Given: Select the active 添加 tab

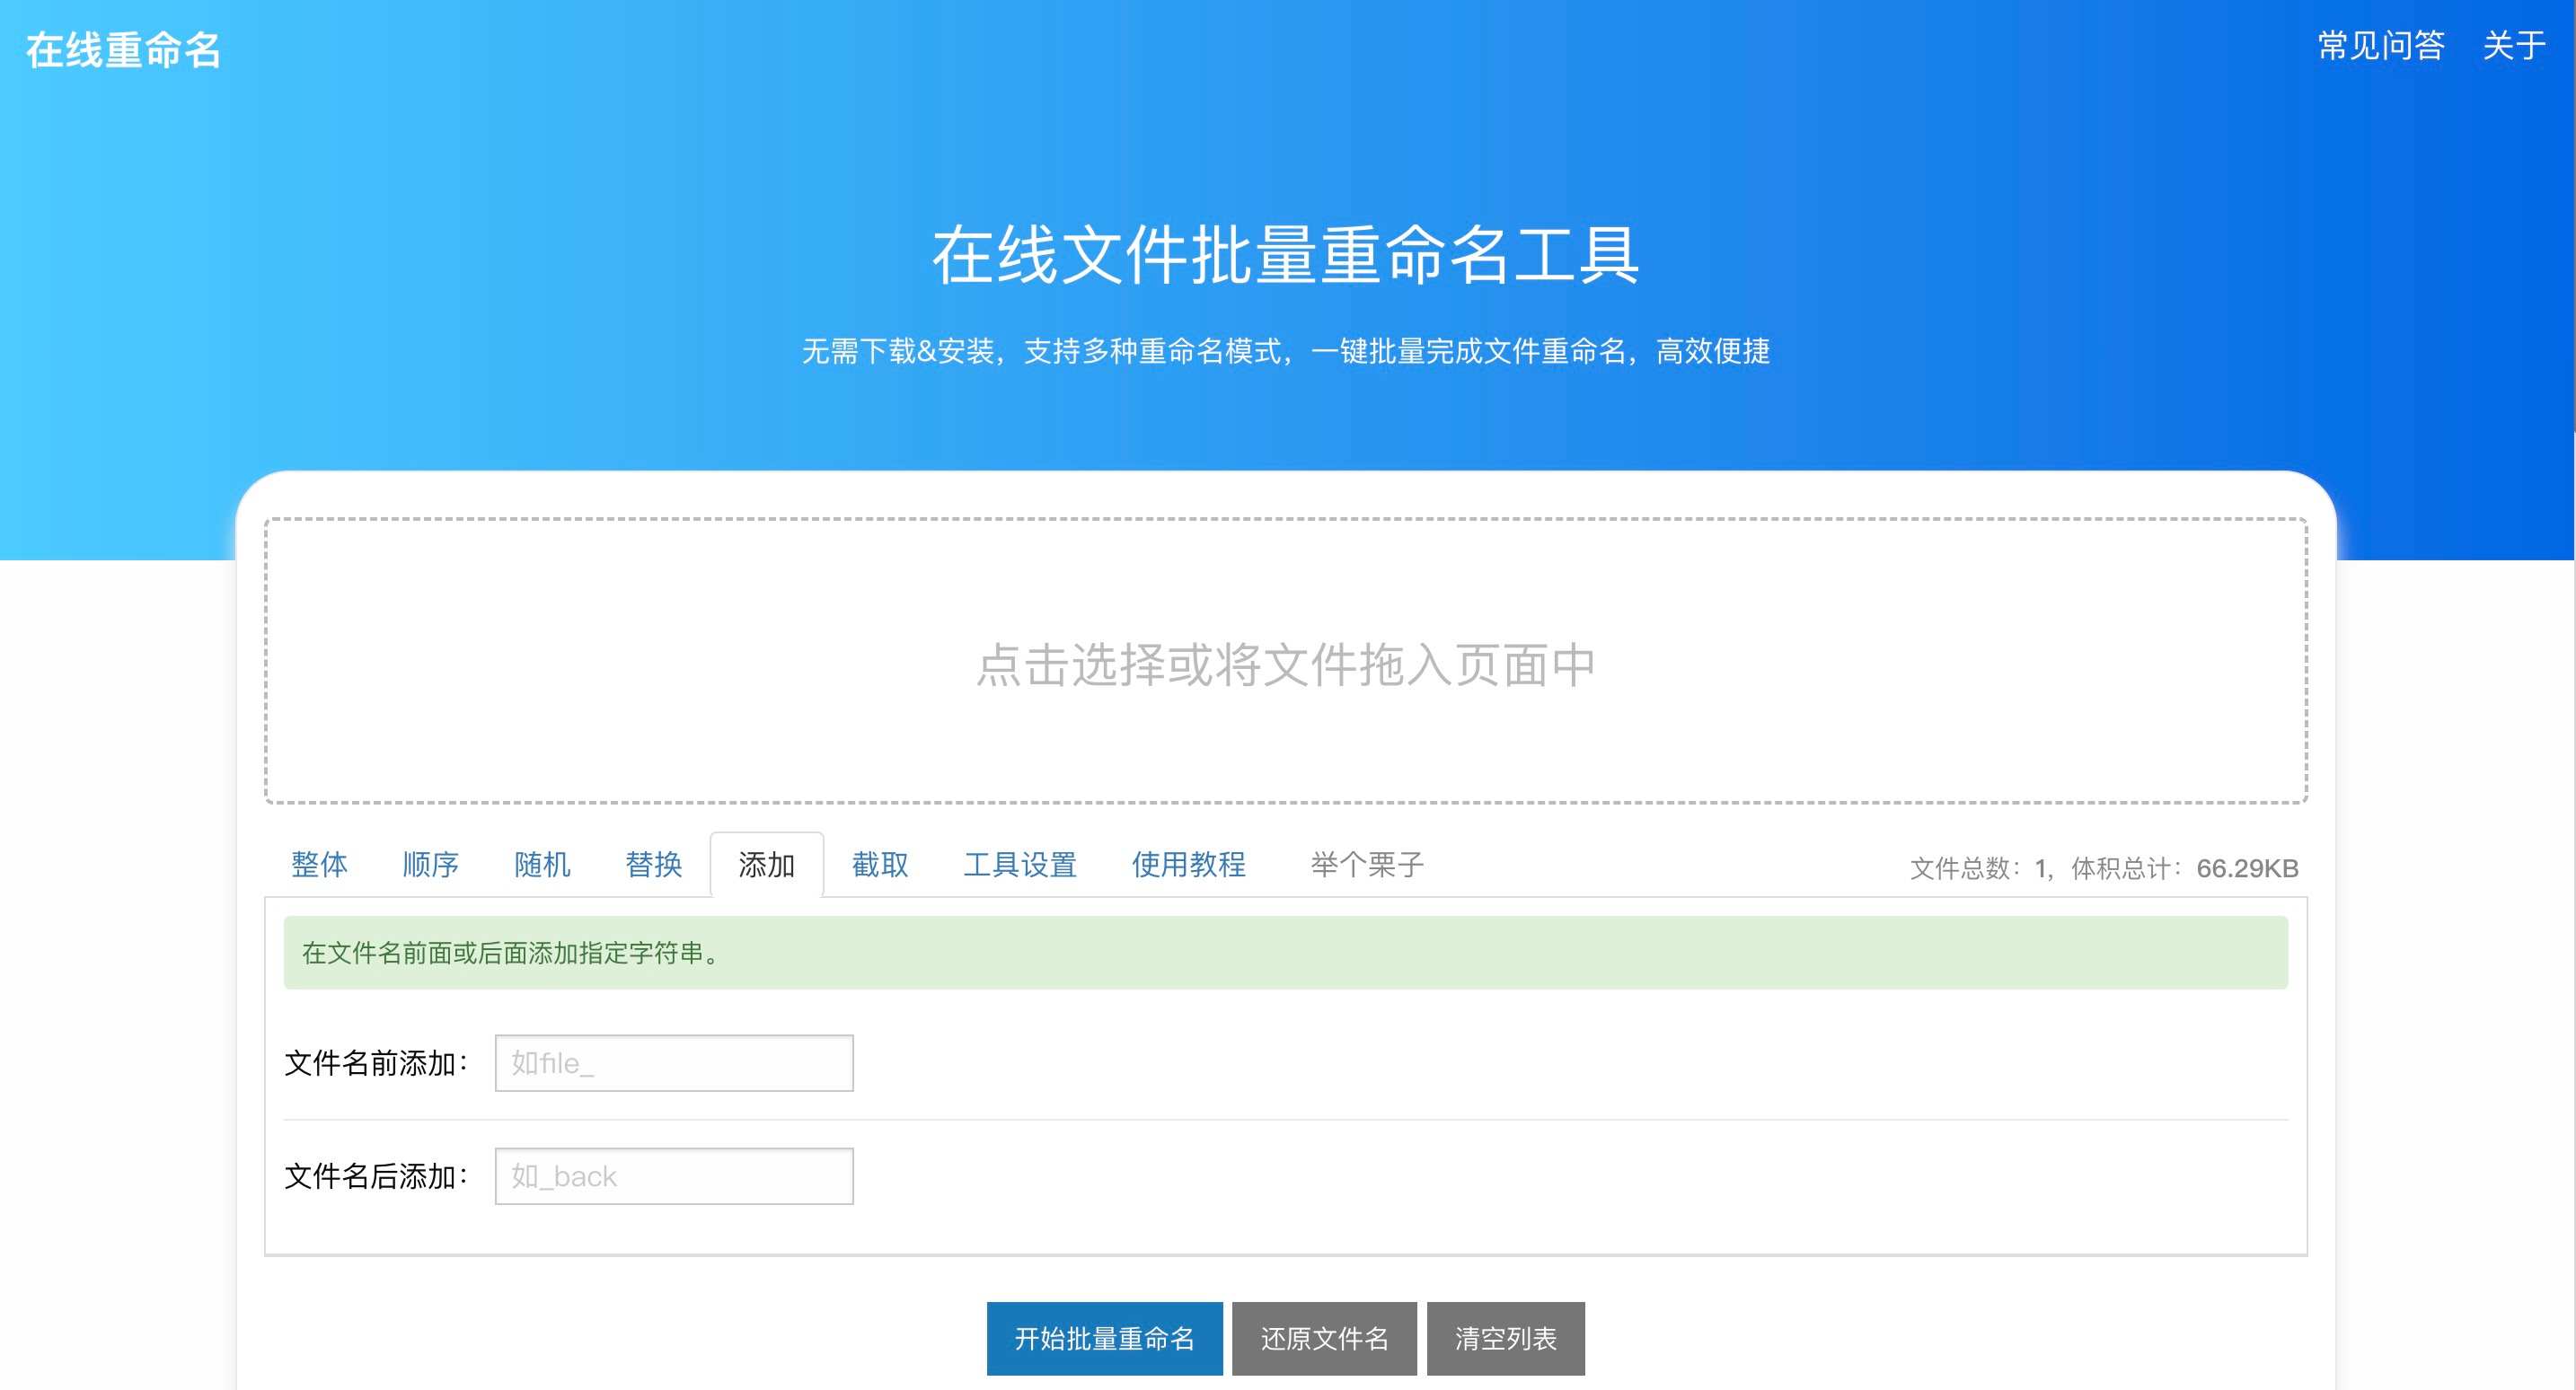Looking at the screenshot, I should (x=766, y=864).
